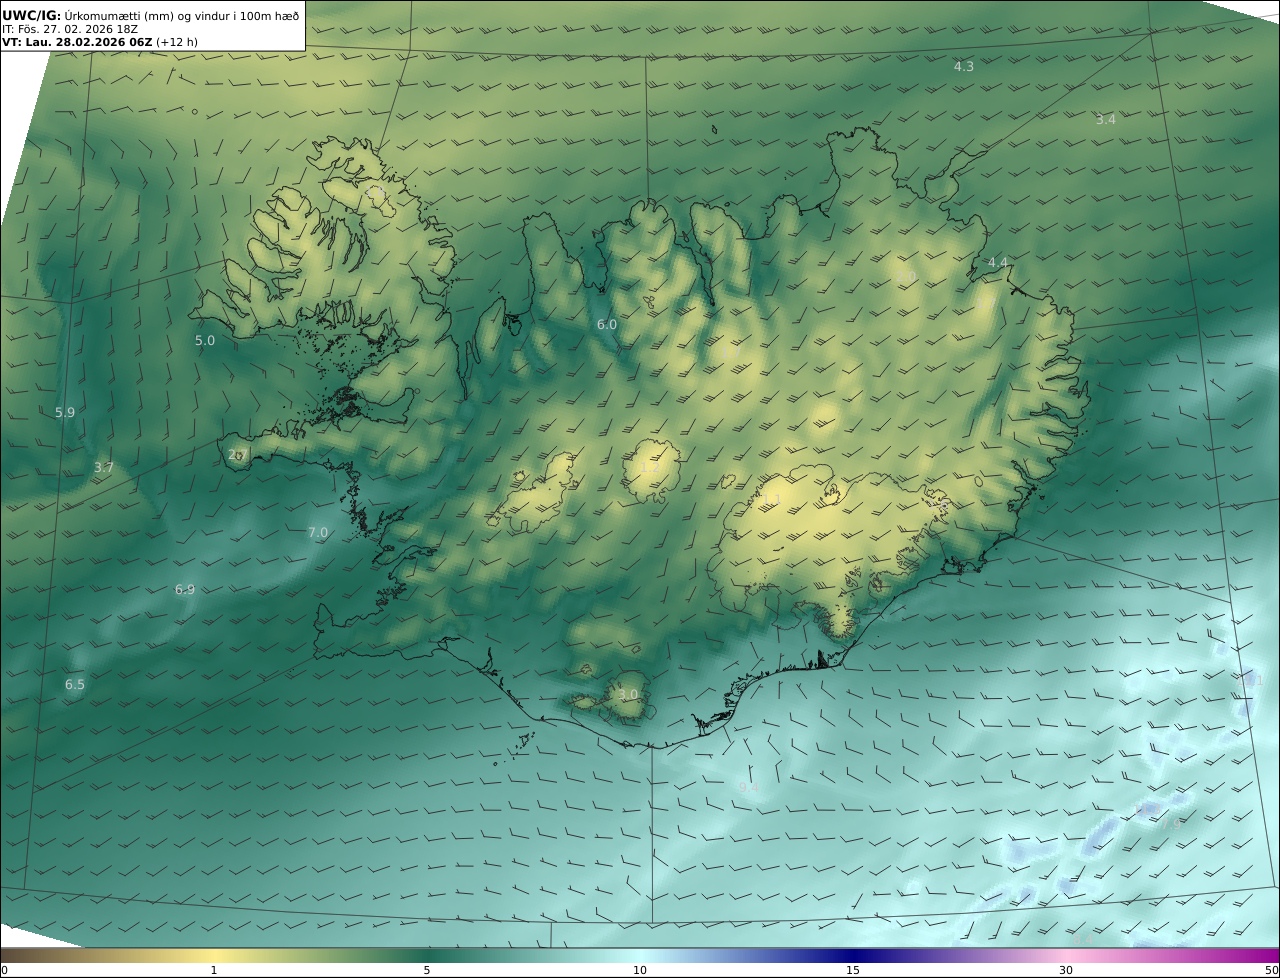Select the initial time line 'IT: Fös. 27. 02. 2026 18Z'
Image resolution: width=1280 pixels, height=978 pixels.
click(70, 29)
